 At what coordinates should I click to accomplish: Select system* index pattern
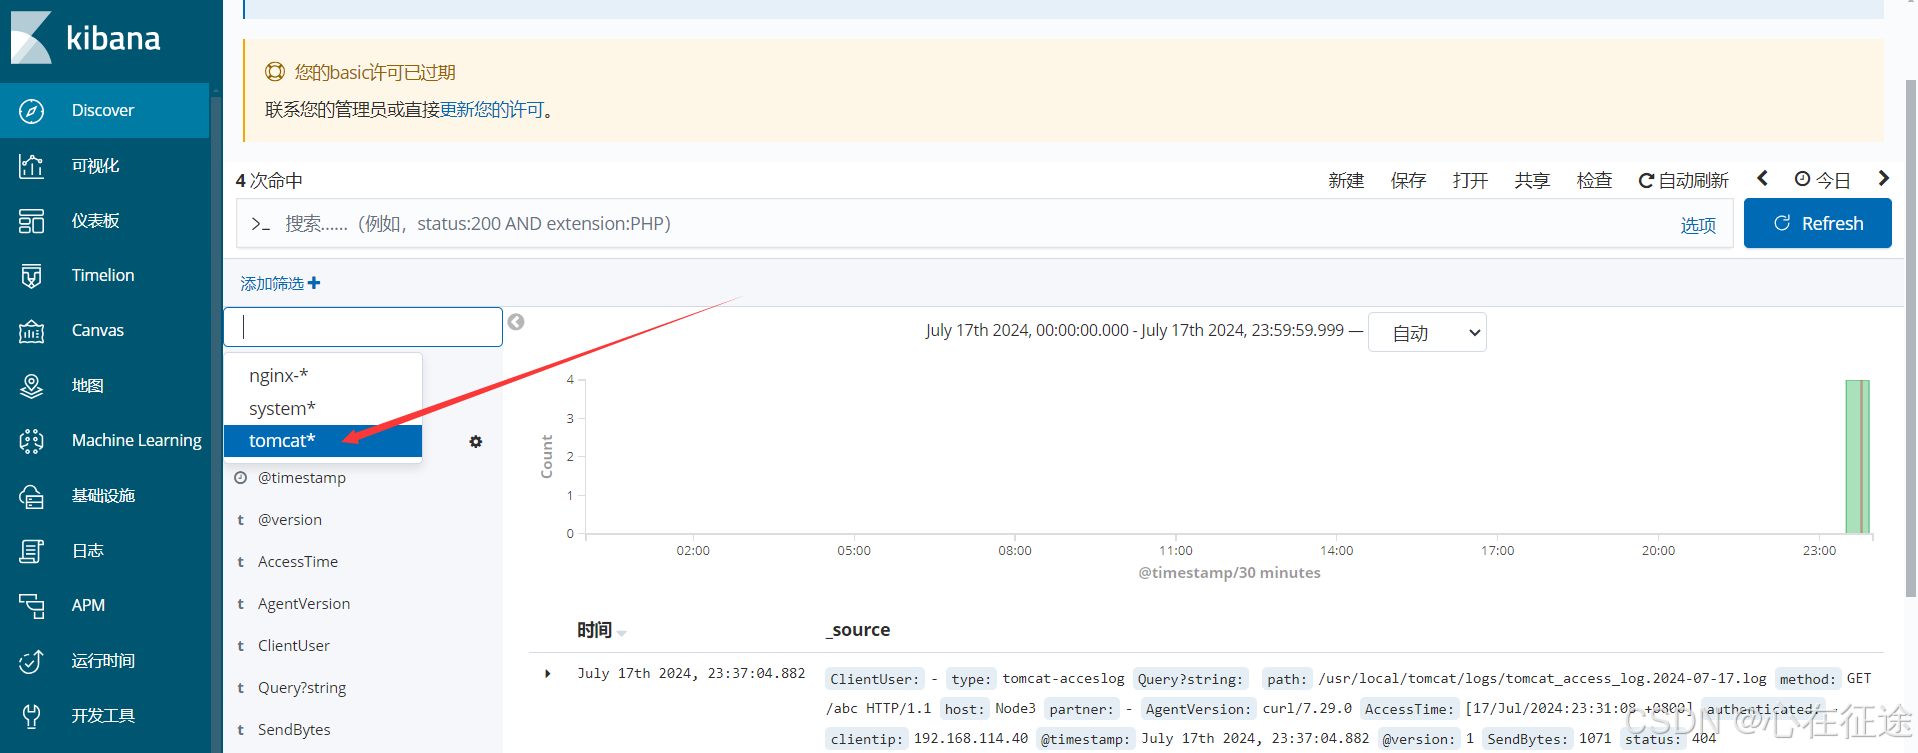(323, 409)
